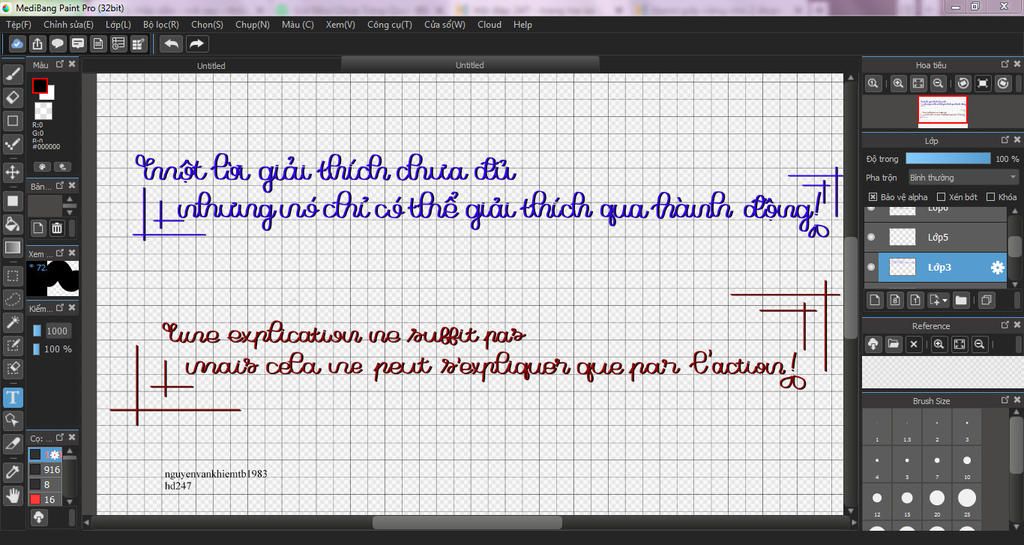
Task: Select the Select Pen tool
Action: [x=12, y=345]
